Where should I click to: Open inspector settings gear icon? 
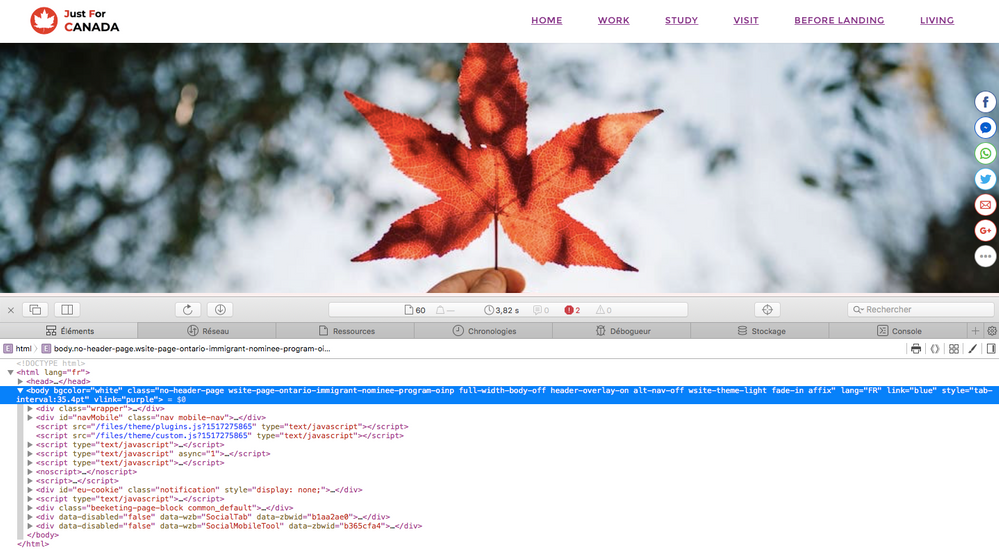[x=991, y=331]
